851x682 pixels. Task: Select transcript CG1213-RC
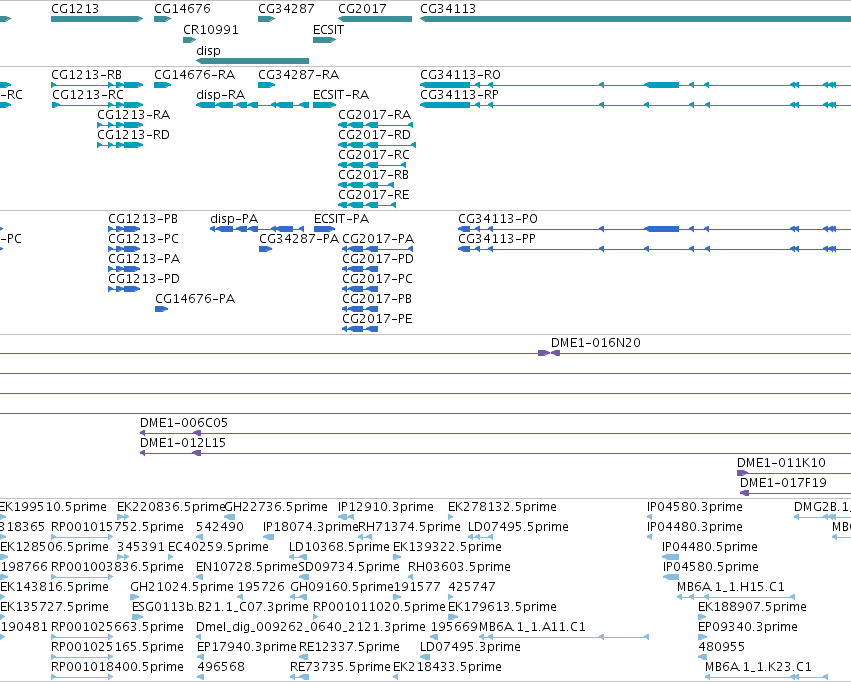[97, 105]
